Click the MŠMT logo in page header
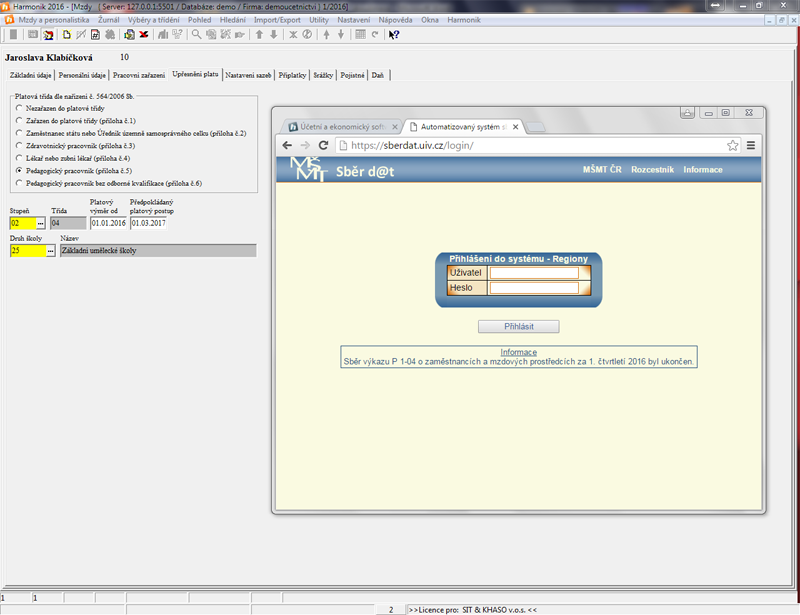The image size is (800, 615). [x=308, y=169]
